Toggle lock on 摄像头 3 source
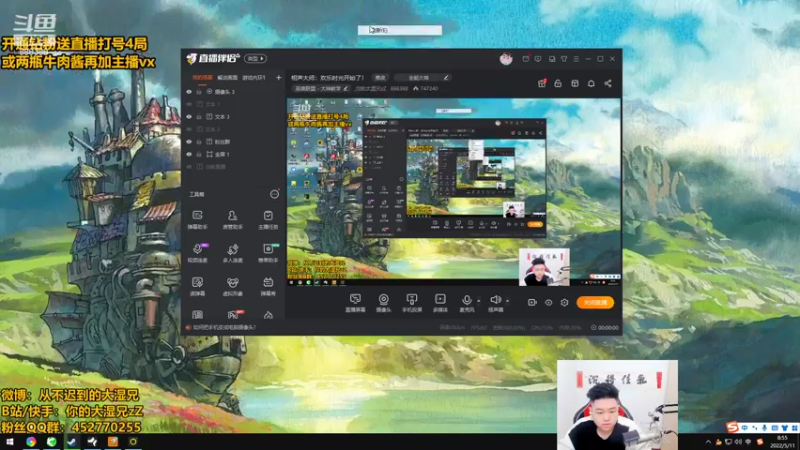 pyautogui.click(x=199, y=92)
